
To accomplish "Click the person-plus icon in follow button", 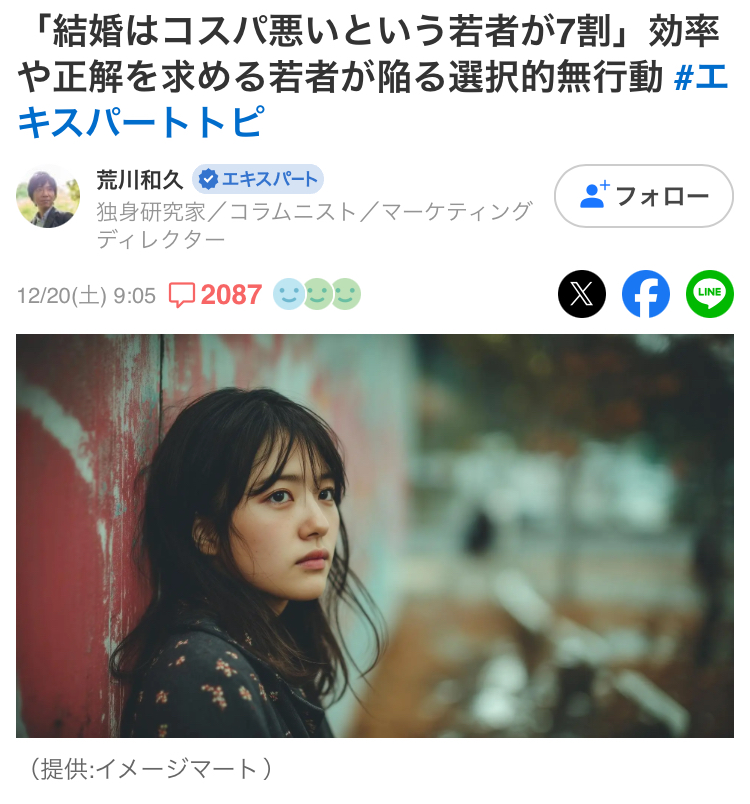I will tap(594, 195).
